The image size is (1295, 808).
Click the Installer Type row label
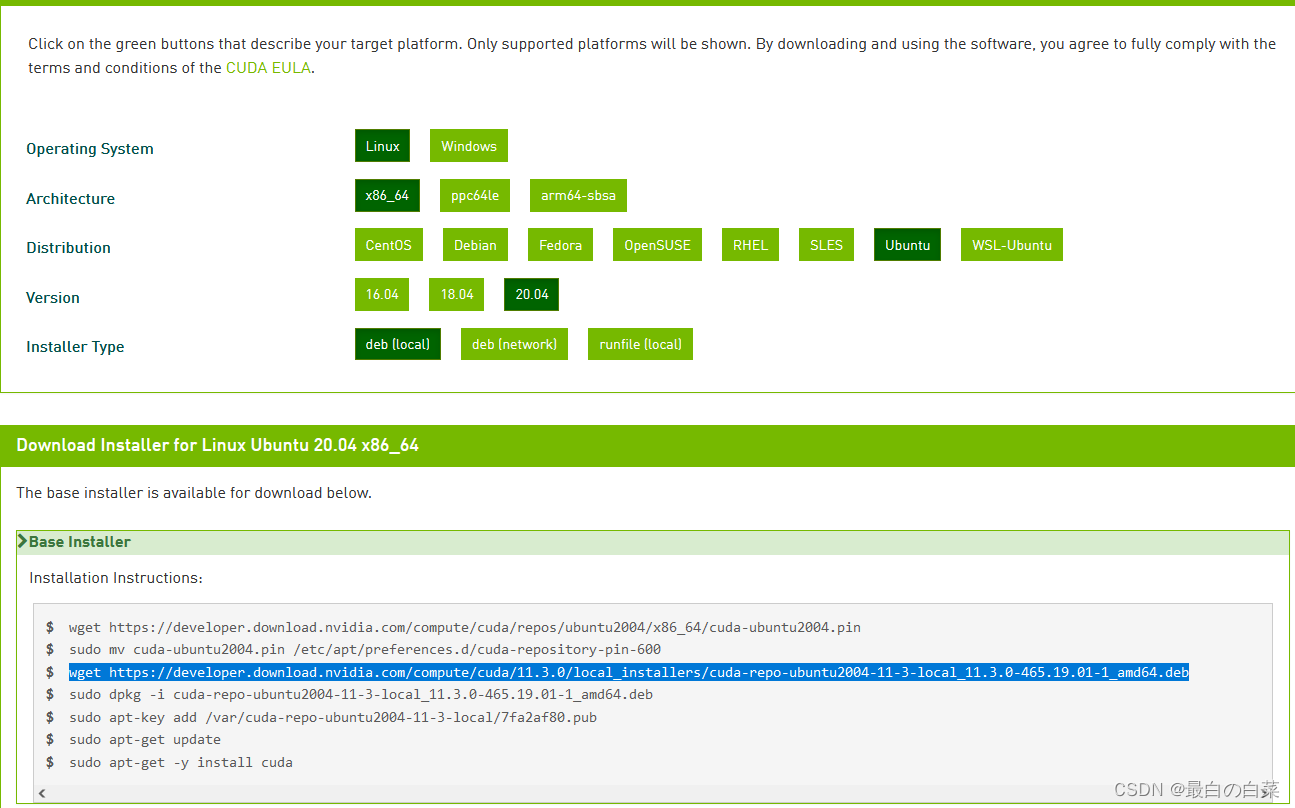tap(75, 347)
